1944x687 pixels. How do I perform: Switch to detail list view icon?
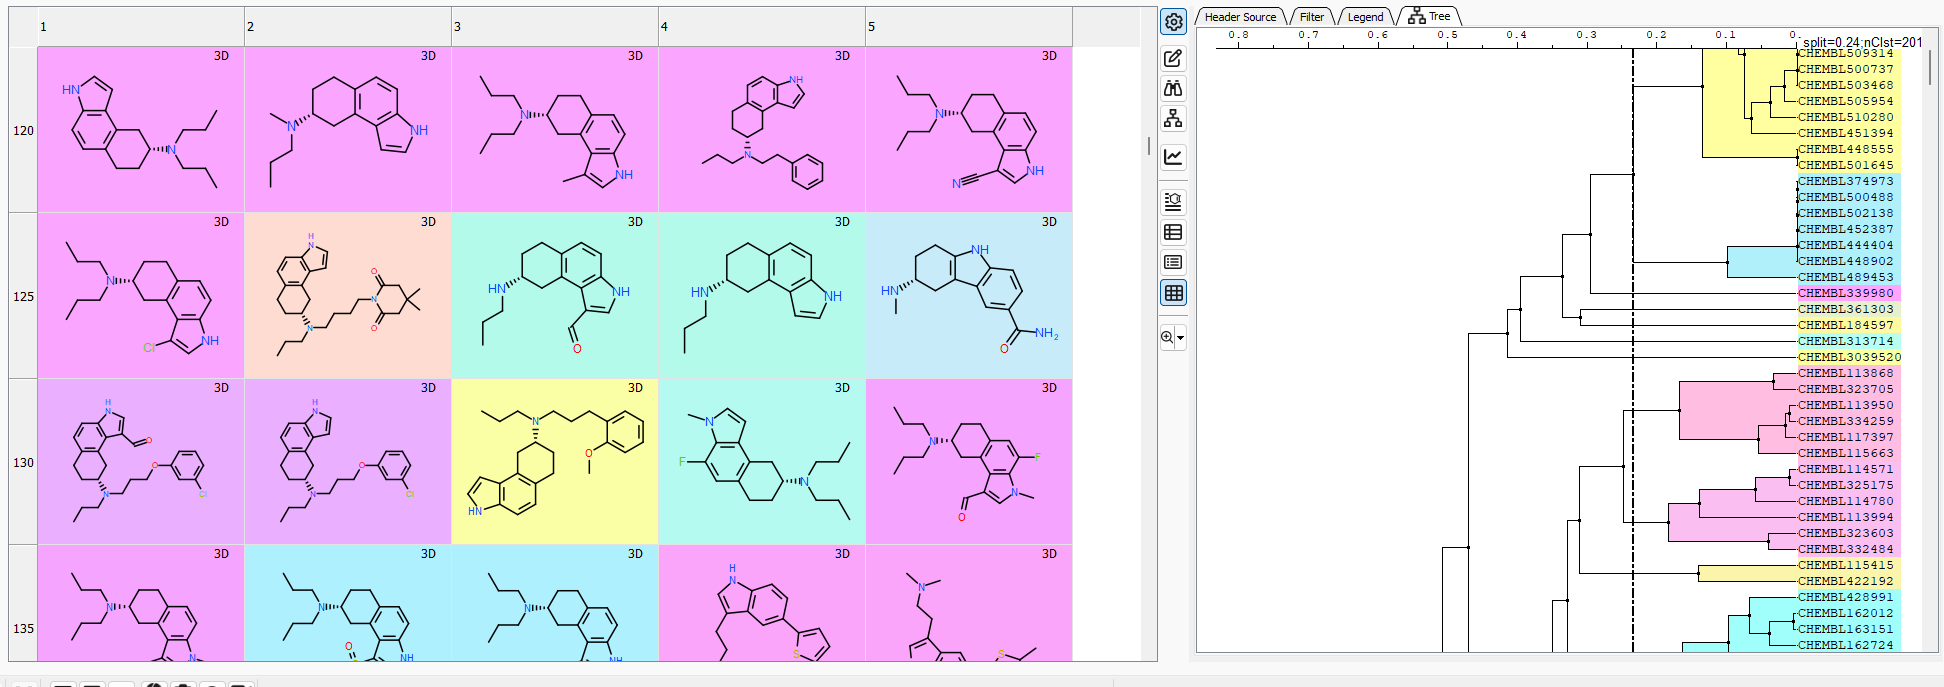(1173, 262)
